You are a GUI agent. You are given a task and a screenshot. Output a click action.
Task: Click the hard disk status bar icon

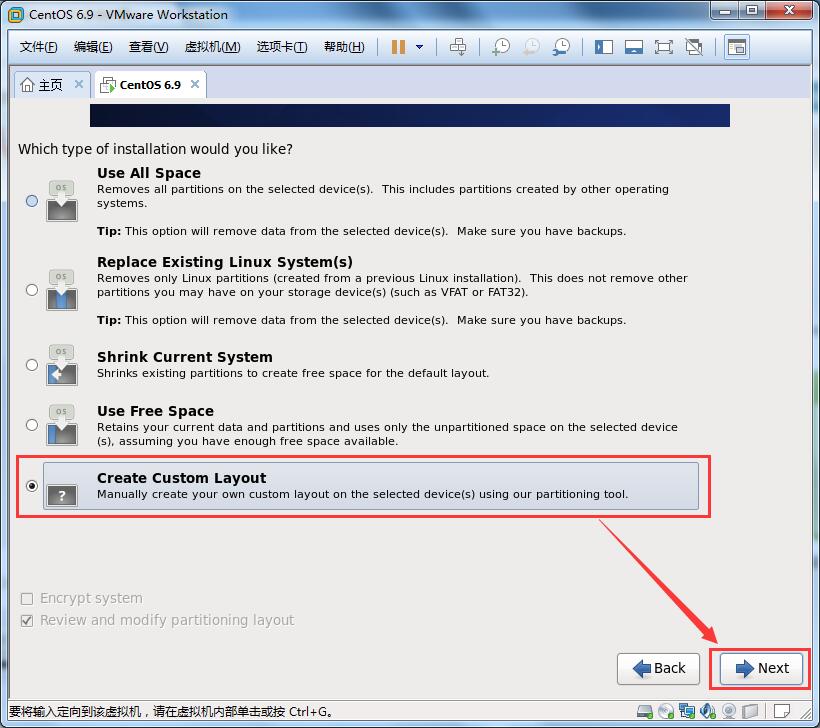[x=645, y=711]
